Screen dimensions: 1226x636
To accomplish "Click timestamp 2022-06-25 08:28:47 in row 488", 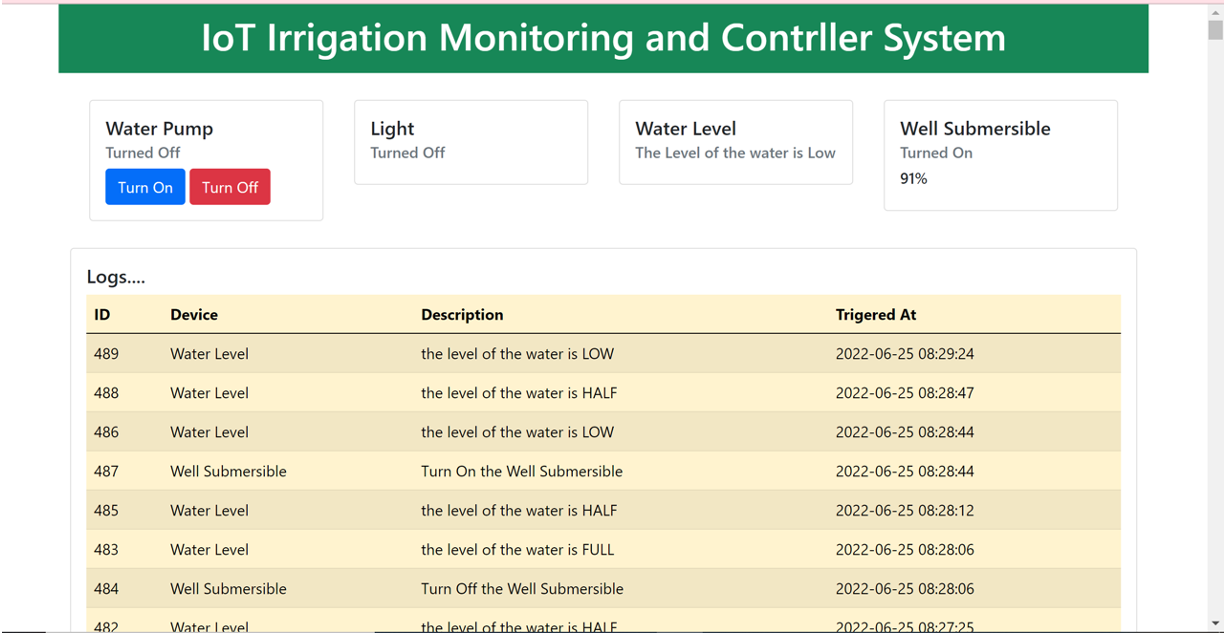I will pos(904,392).
